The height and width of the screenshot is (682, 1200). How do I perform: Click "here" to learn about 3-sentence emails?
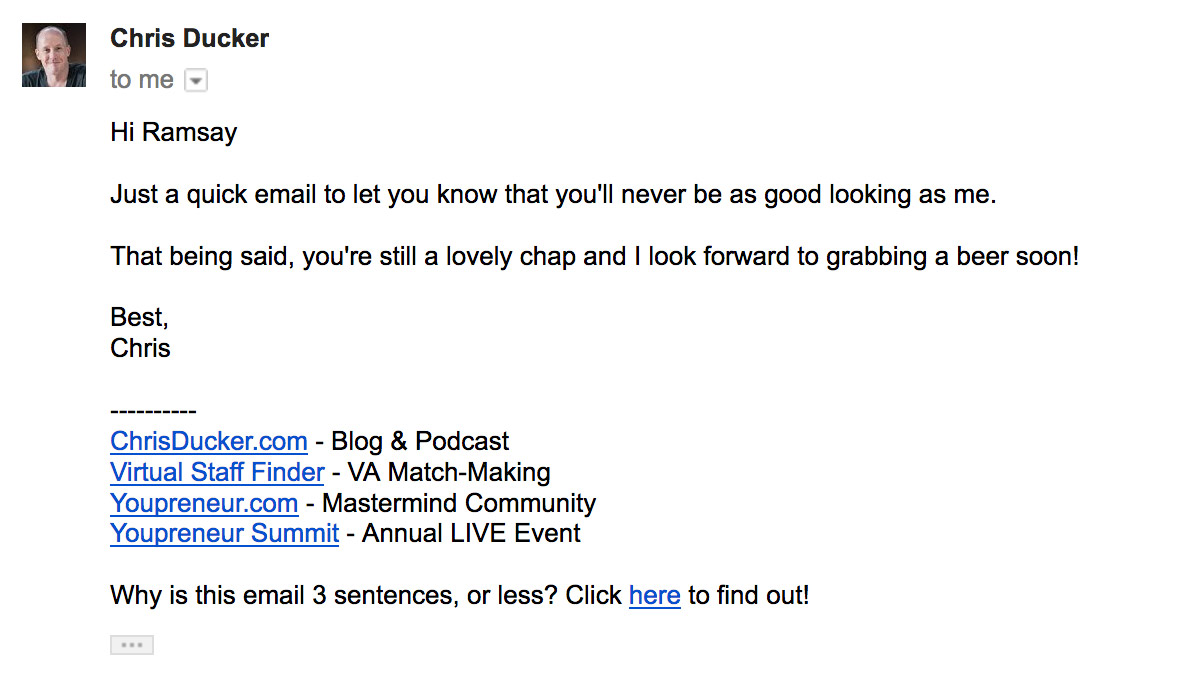point(654,595)
